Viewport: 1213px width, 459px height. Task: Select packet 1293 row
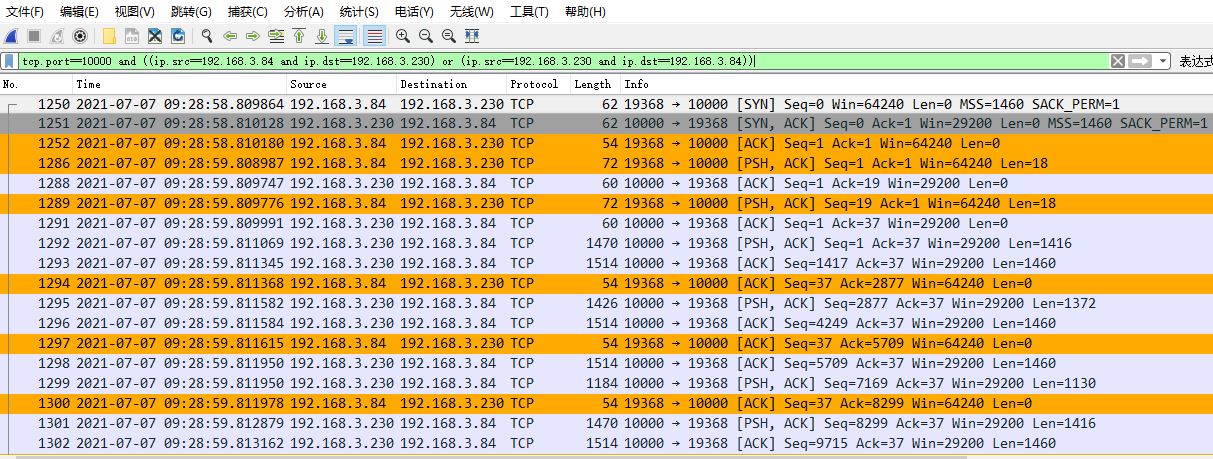click(606, 264)
